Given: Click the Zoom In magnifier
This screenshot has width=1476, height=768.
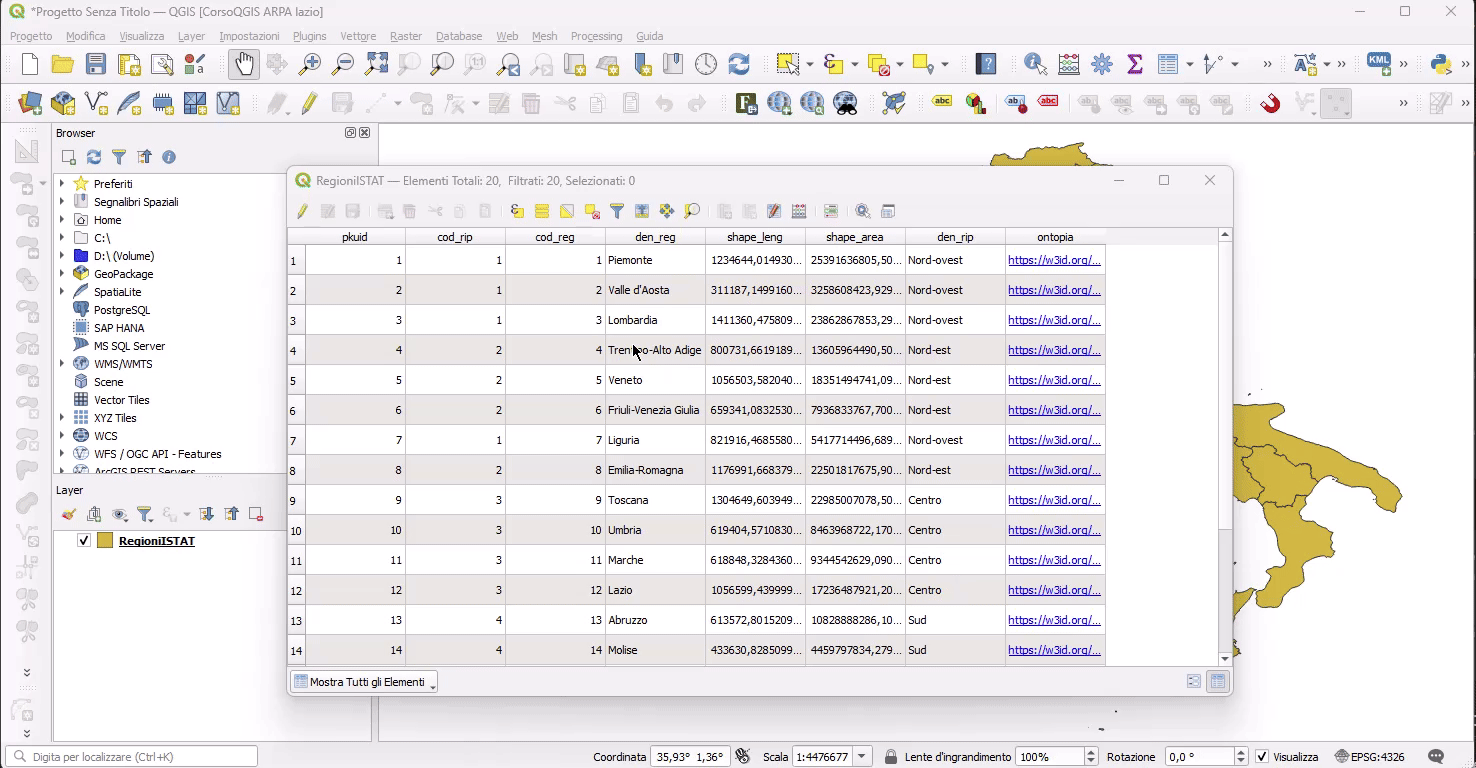Looking at the screenshot, I should tap(310, 65).
